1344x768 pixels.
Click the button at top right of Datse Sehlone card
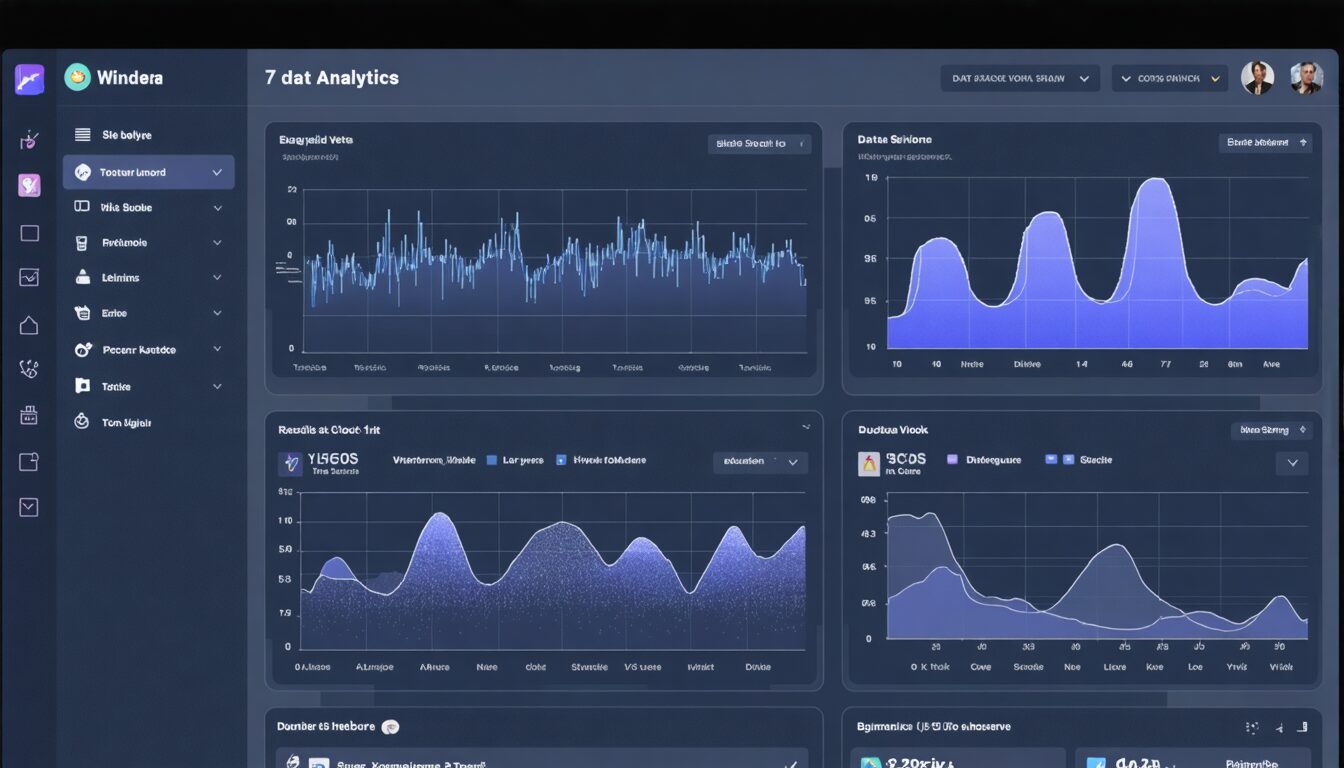pyautogui.click(x=1265, y=143)
